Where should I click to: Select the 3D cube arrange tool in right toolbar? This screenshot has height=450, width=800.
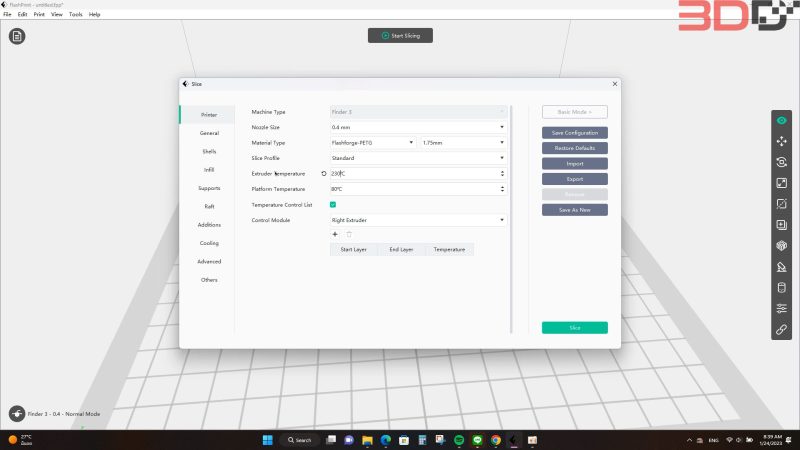click(781, 246)
